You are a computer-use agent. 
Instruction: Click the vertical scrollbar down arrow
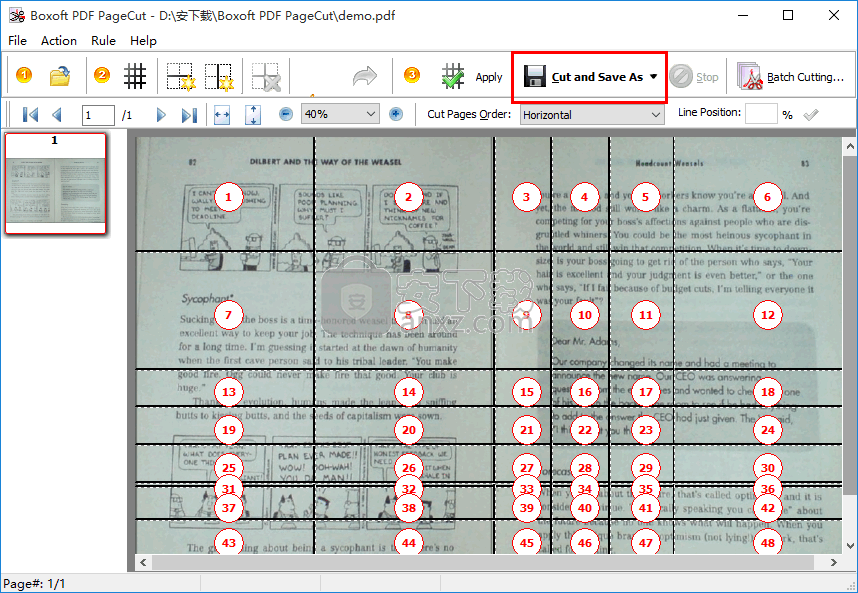pyautogui.click(x=850, y=545)
